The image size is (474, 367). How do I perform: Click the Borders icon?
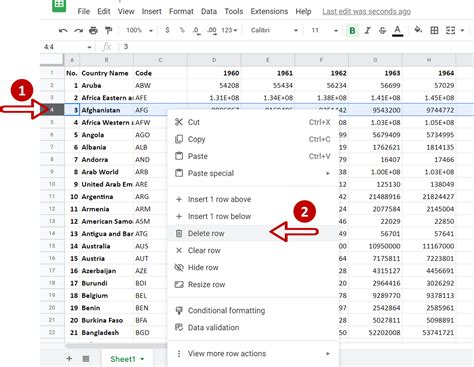434,31
